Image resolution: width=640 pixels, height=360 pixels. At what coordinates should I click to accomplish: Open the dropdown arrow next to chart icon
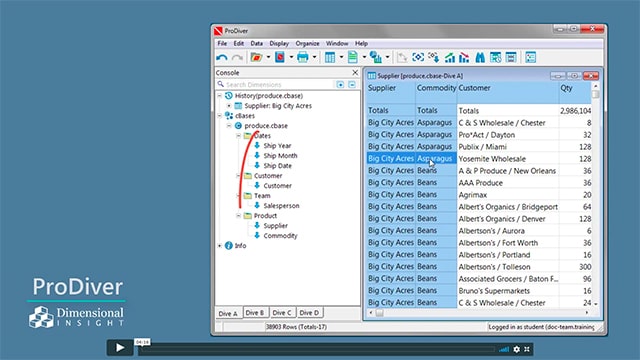coord(387,58)
